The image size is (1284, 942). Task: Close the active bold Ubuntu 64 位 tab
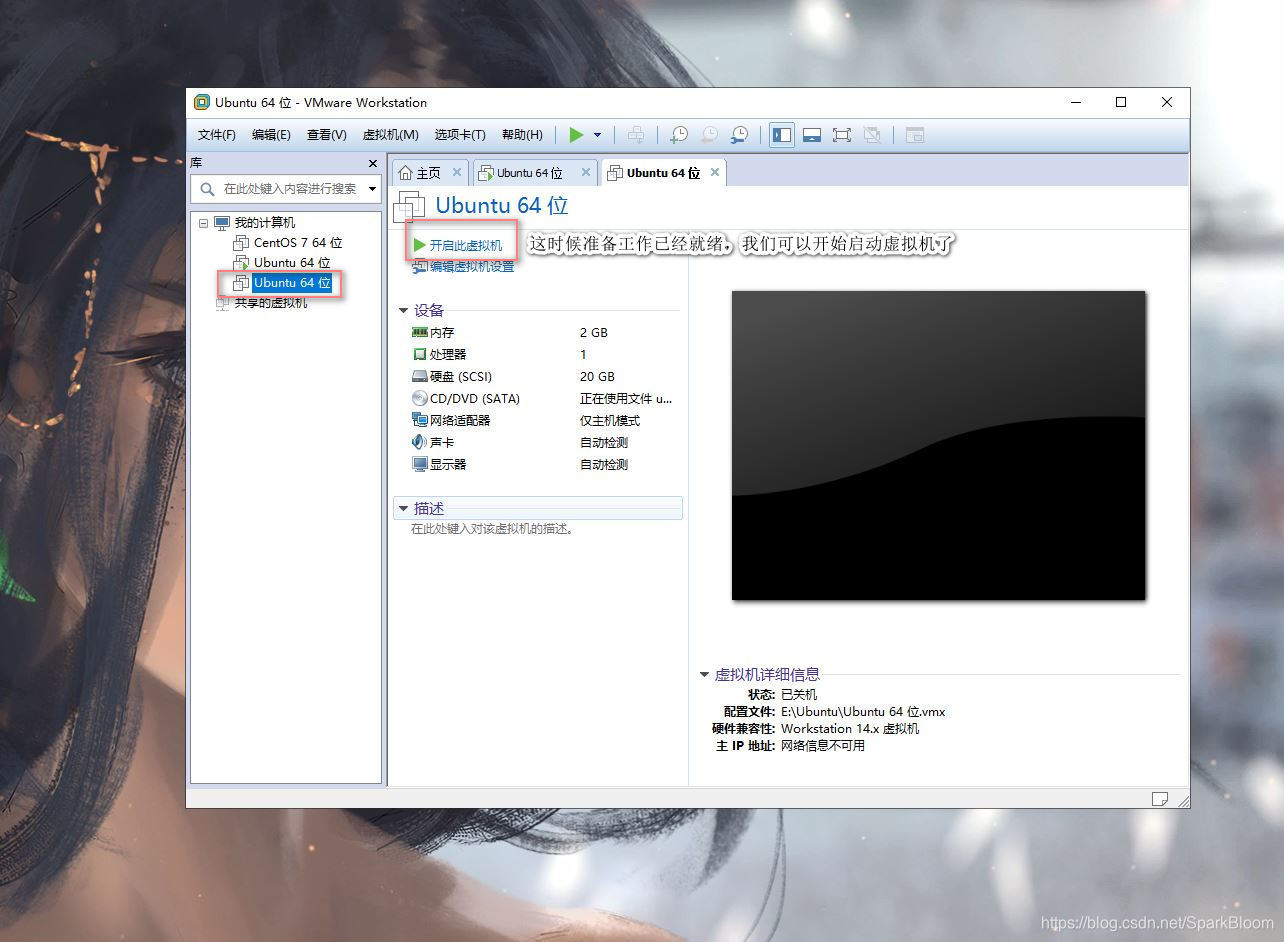point(715,172)
